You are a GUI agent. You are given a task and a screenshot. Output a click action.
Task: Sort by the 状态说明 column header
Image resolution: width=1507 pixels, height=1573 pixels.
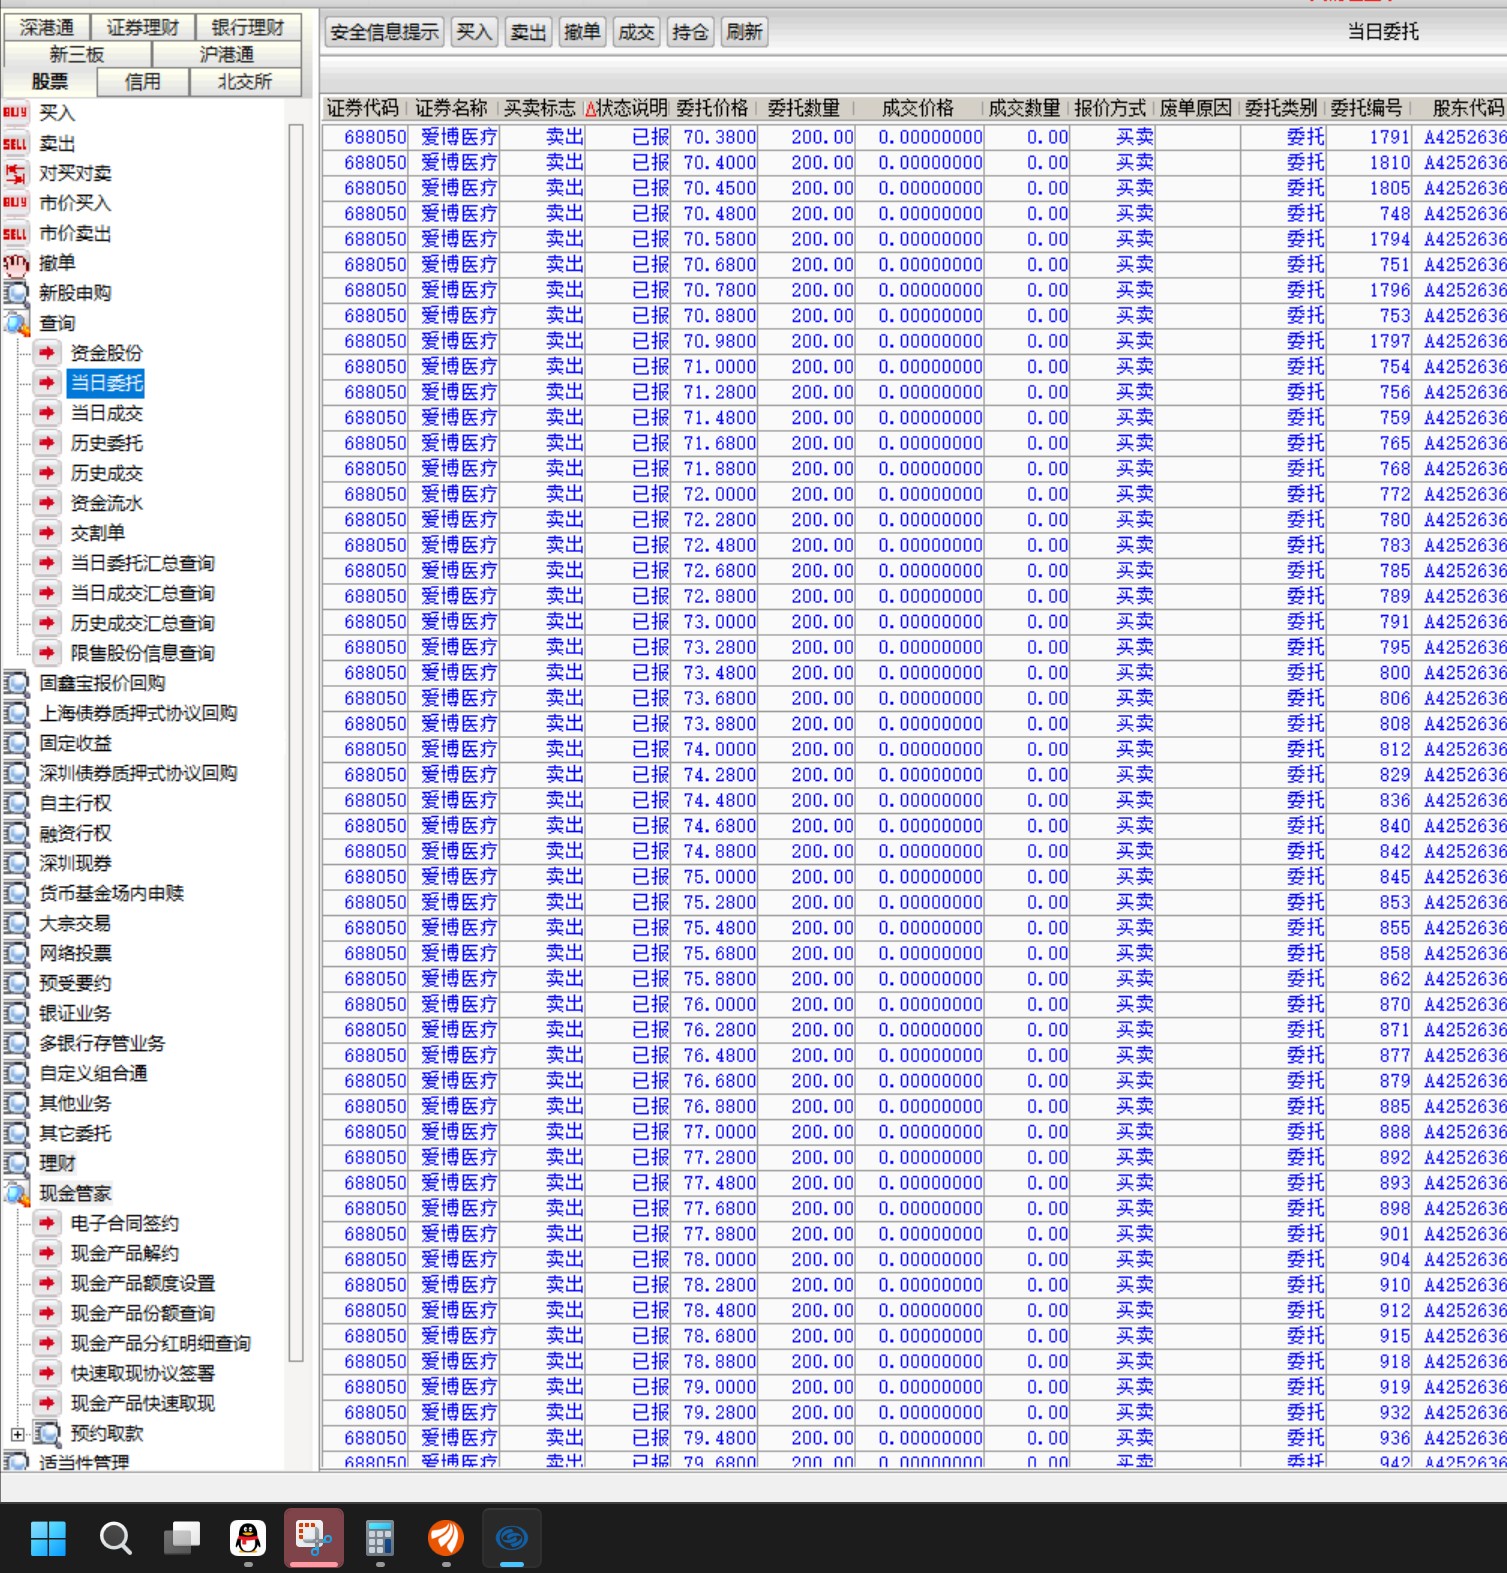(x=627, y=108)
